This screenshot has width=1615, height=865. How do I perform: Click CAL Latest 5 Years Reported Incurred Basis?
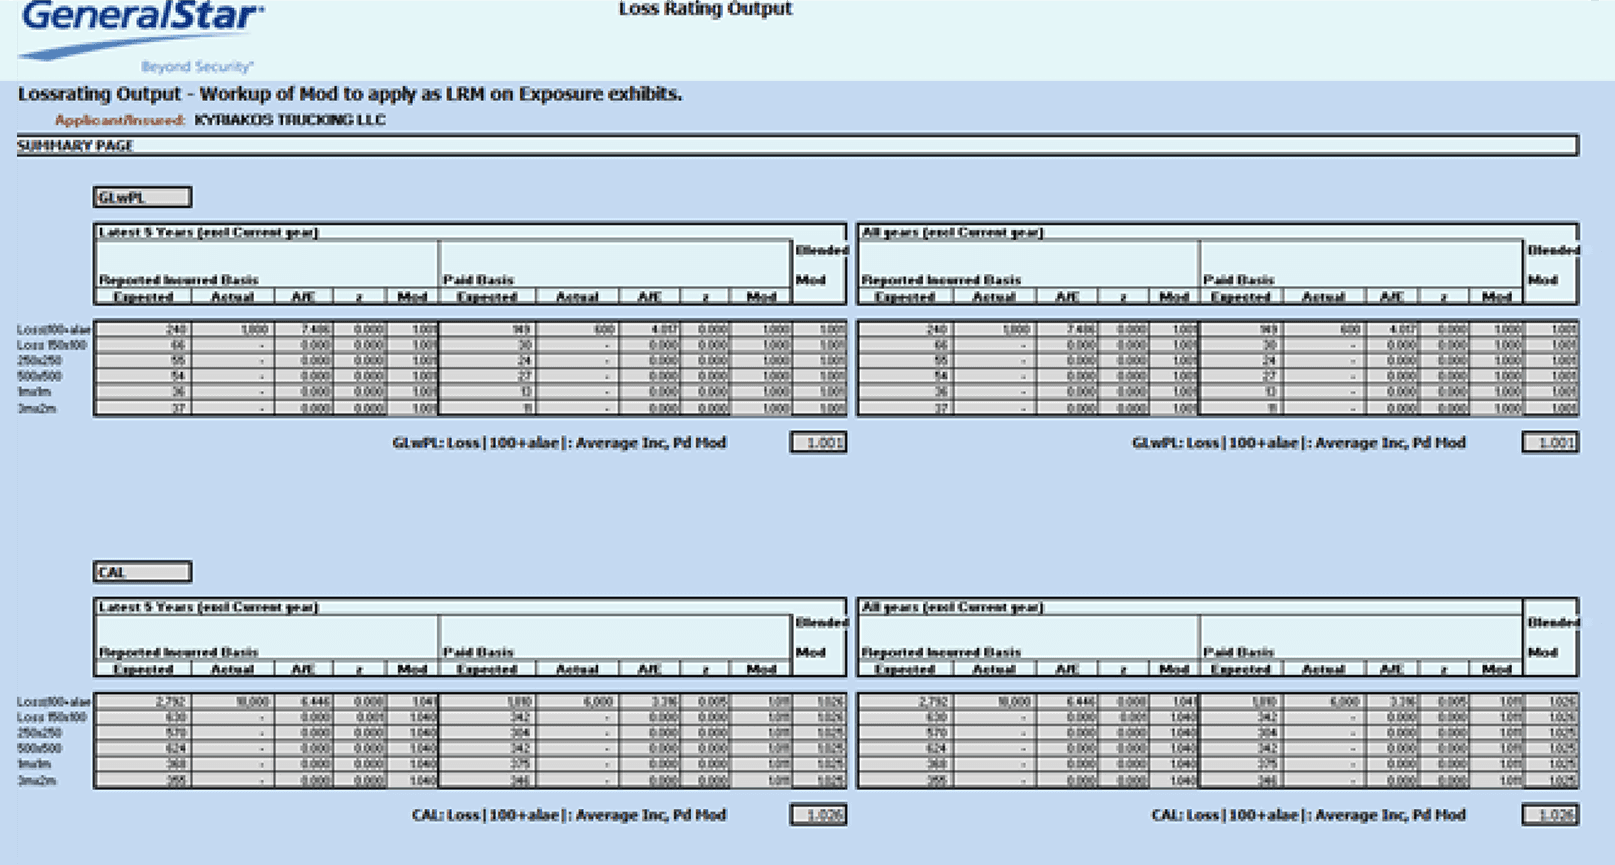point(178,652)
